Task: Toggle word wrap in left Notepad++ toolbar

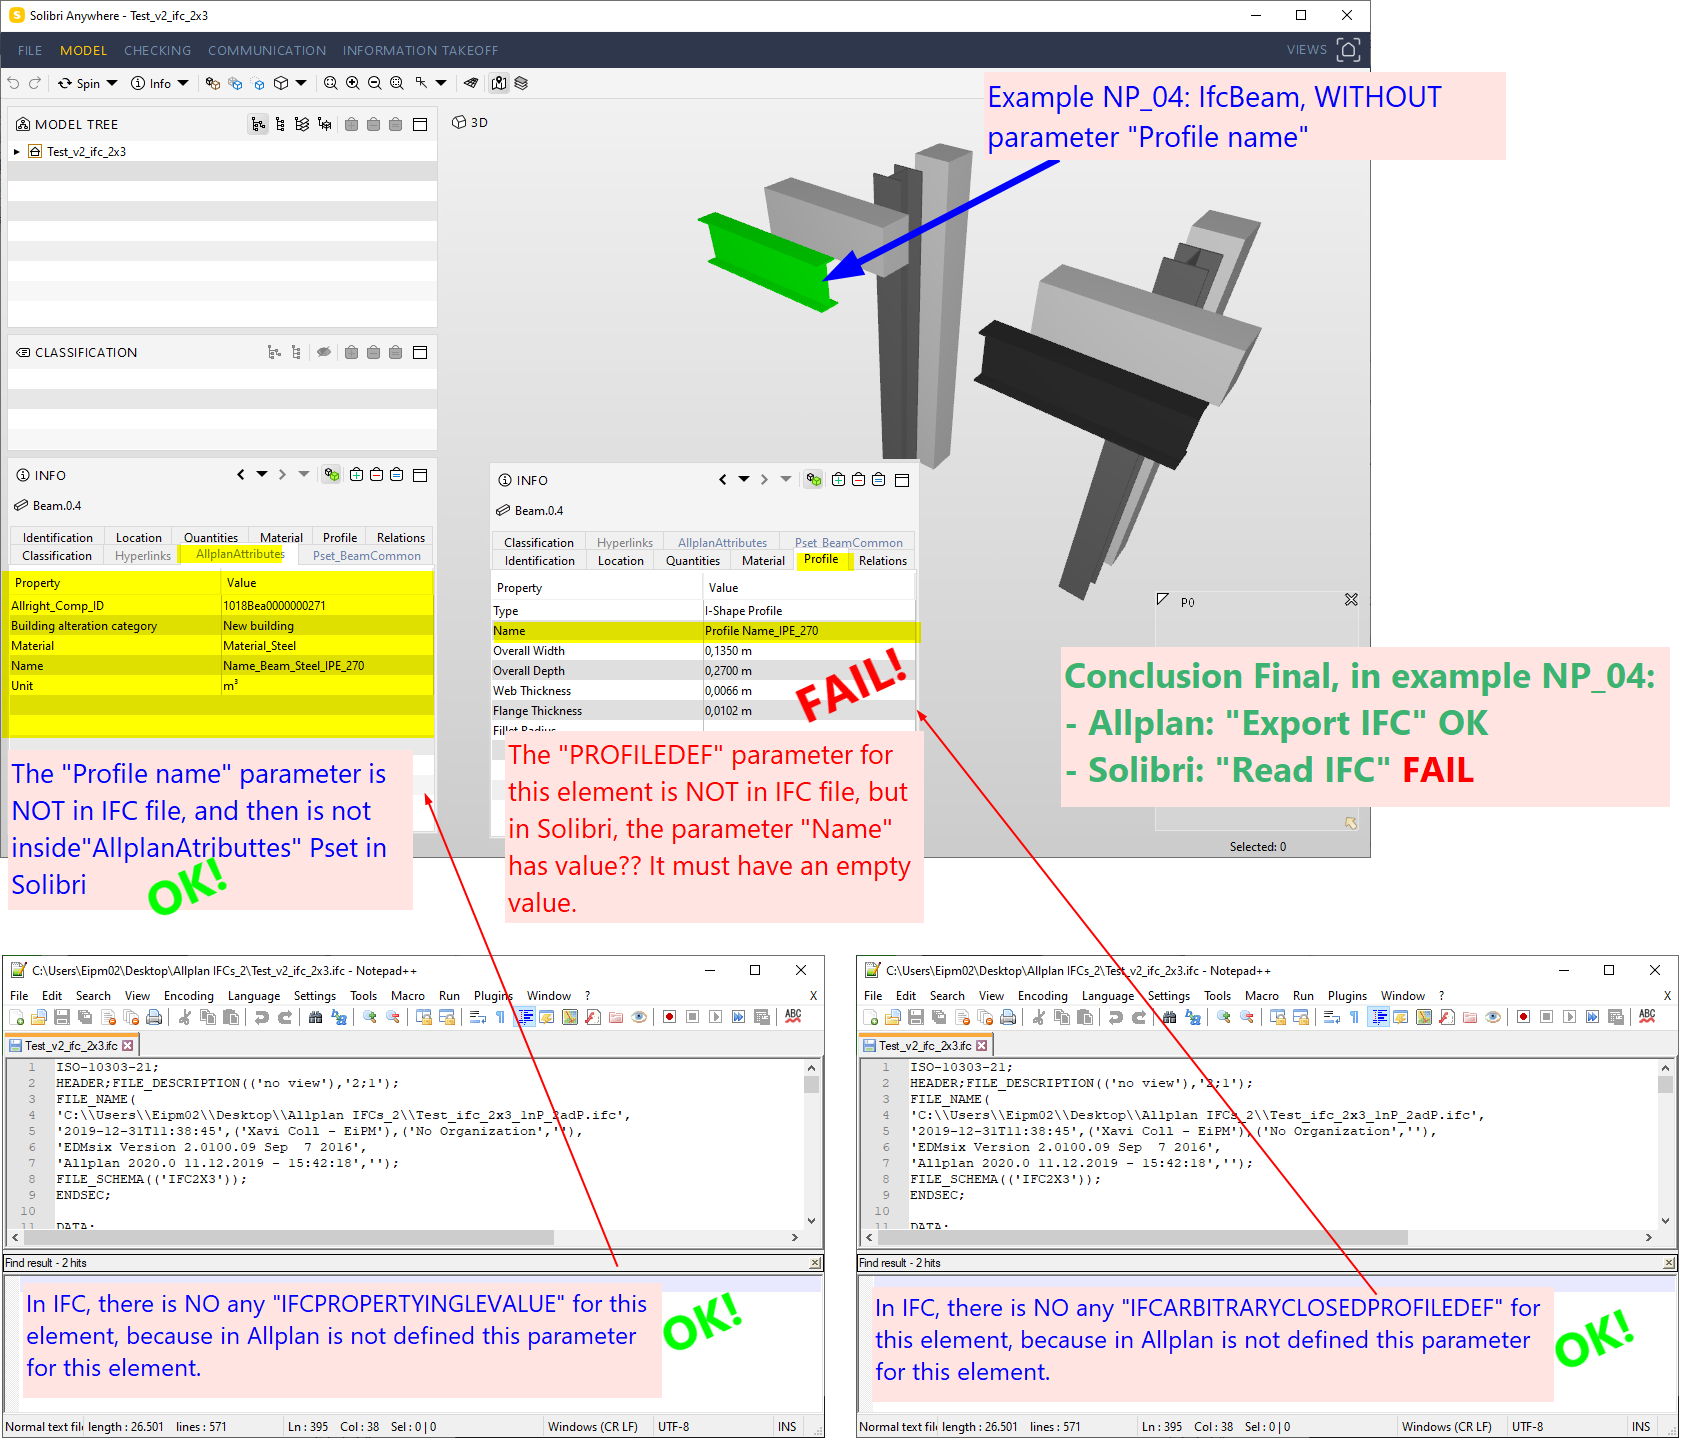Action: (x=477, y=1017)
